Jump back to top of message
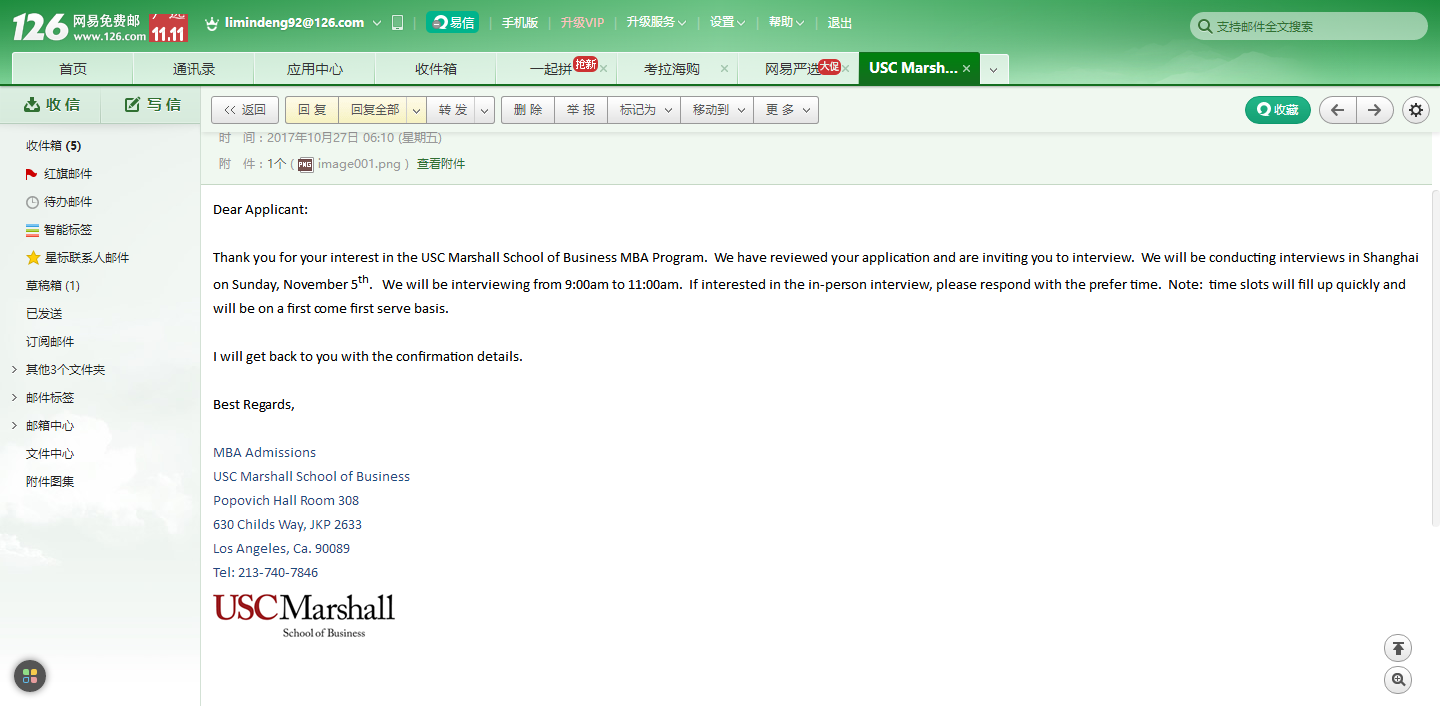 click(x=1398, y=648)
